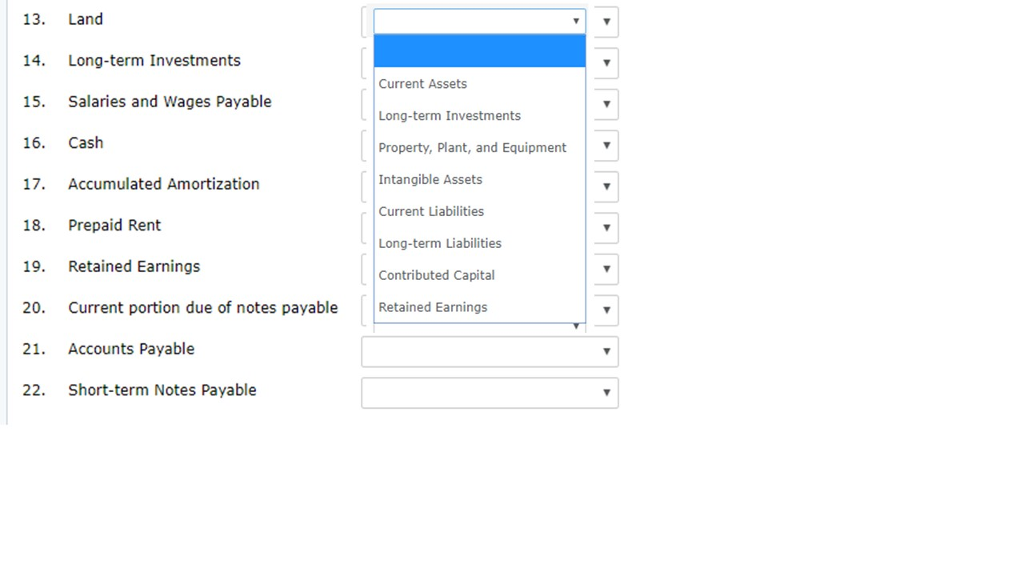Viewport: 1024px width, 576px height.
Task: Expand dropdown arrow for Salaries and Wages Payable
Action: tap(607, 104)
